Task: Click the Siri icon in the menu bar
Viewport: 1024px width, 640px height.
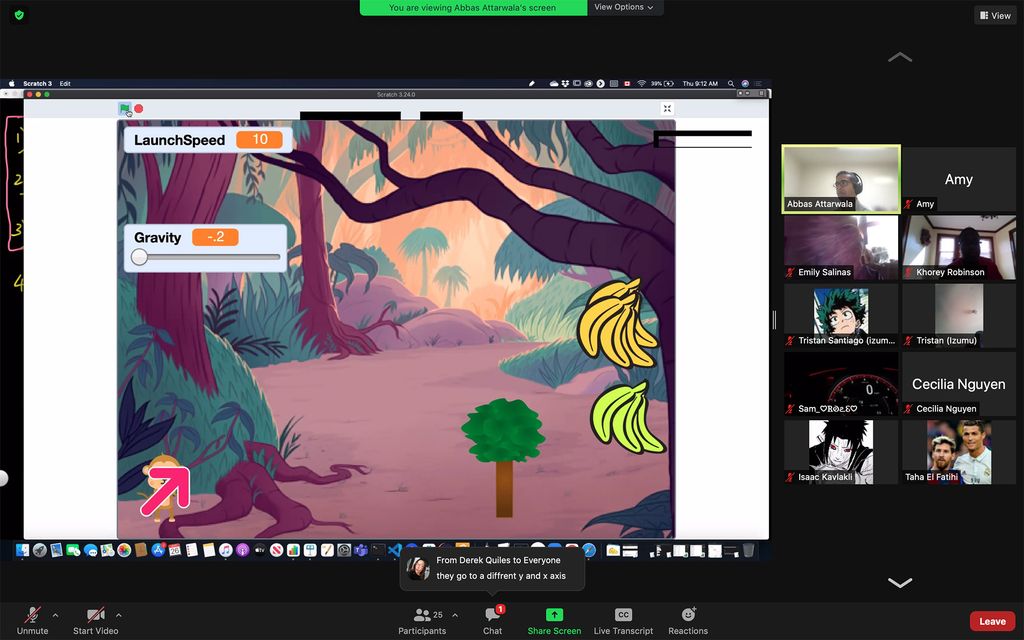Action: click(744, 84)
